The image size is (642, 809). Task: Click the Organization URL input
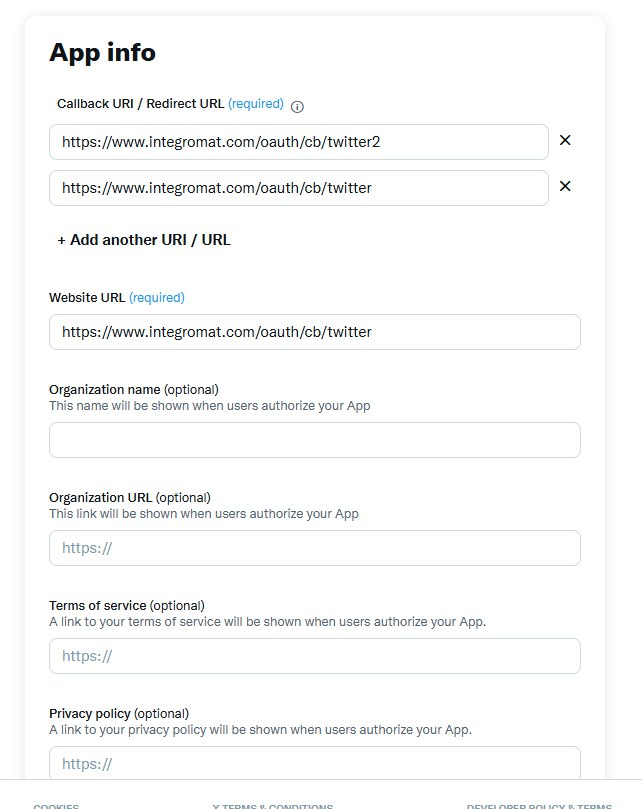pyautogui.click(x=314, y=548)
